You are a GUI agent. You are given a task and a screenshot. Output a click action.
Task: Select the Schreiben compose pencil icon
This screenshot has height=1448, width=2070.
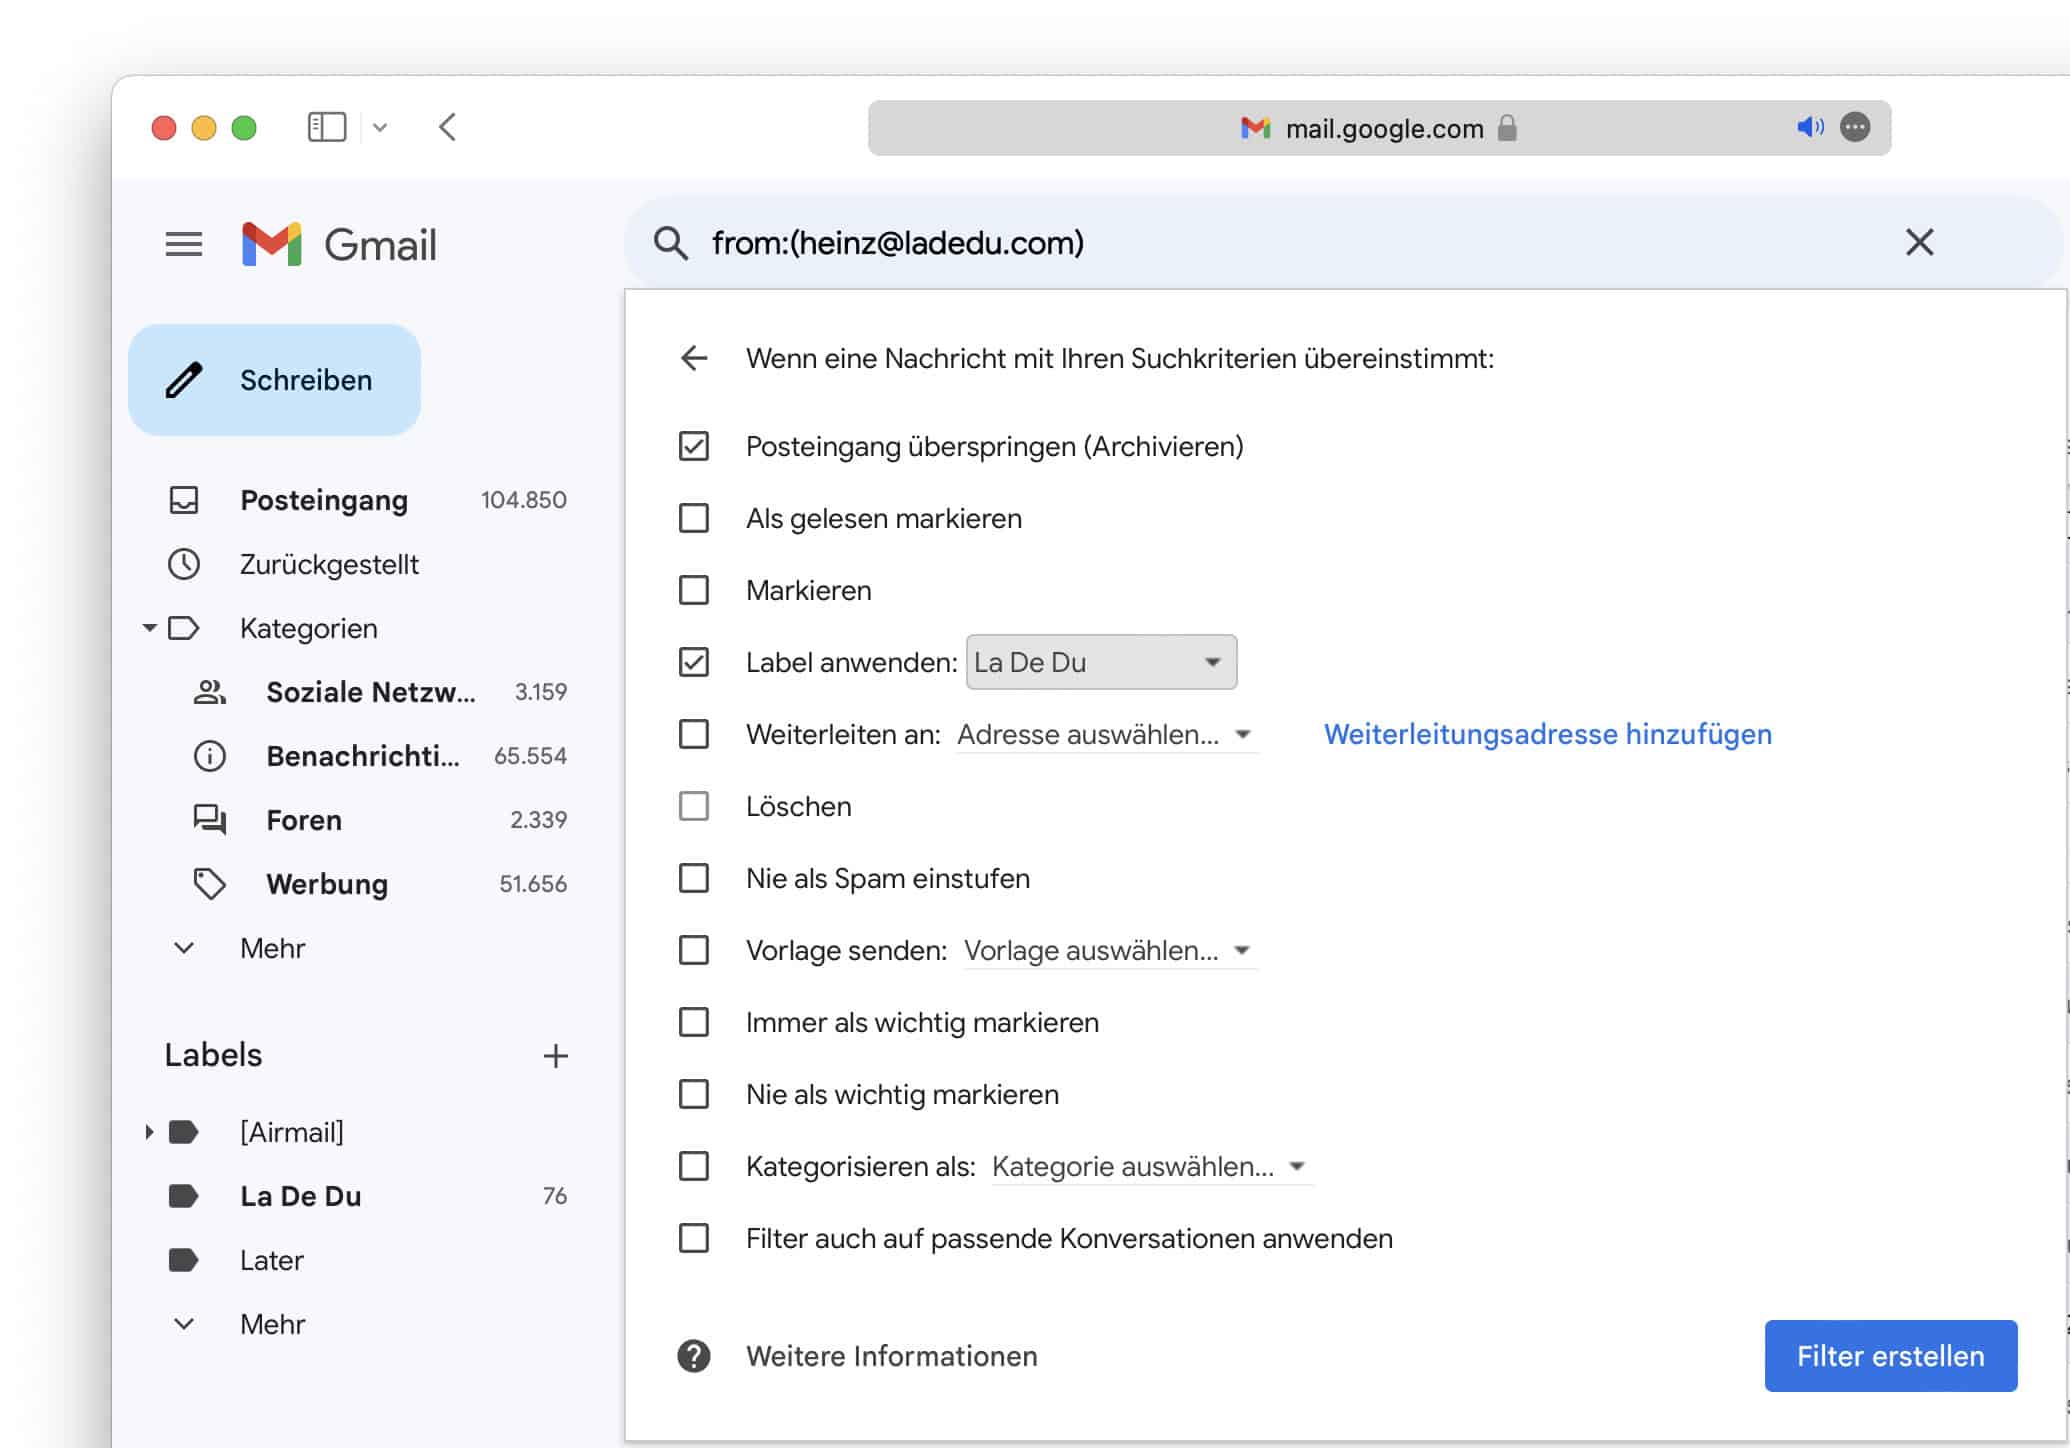[184, 380]
